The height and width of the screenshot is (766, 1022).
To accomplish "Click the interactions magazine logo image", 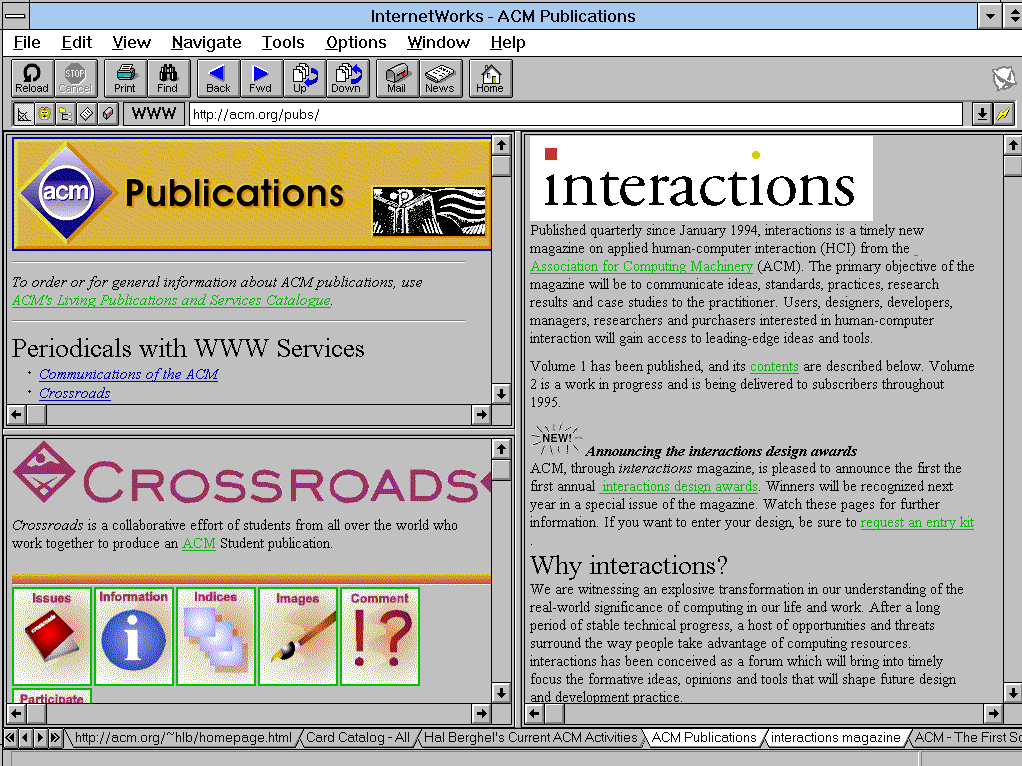I will point(701,179).
